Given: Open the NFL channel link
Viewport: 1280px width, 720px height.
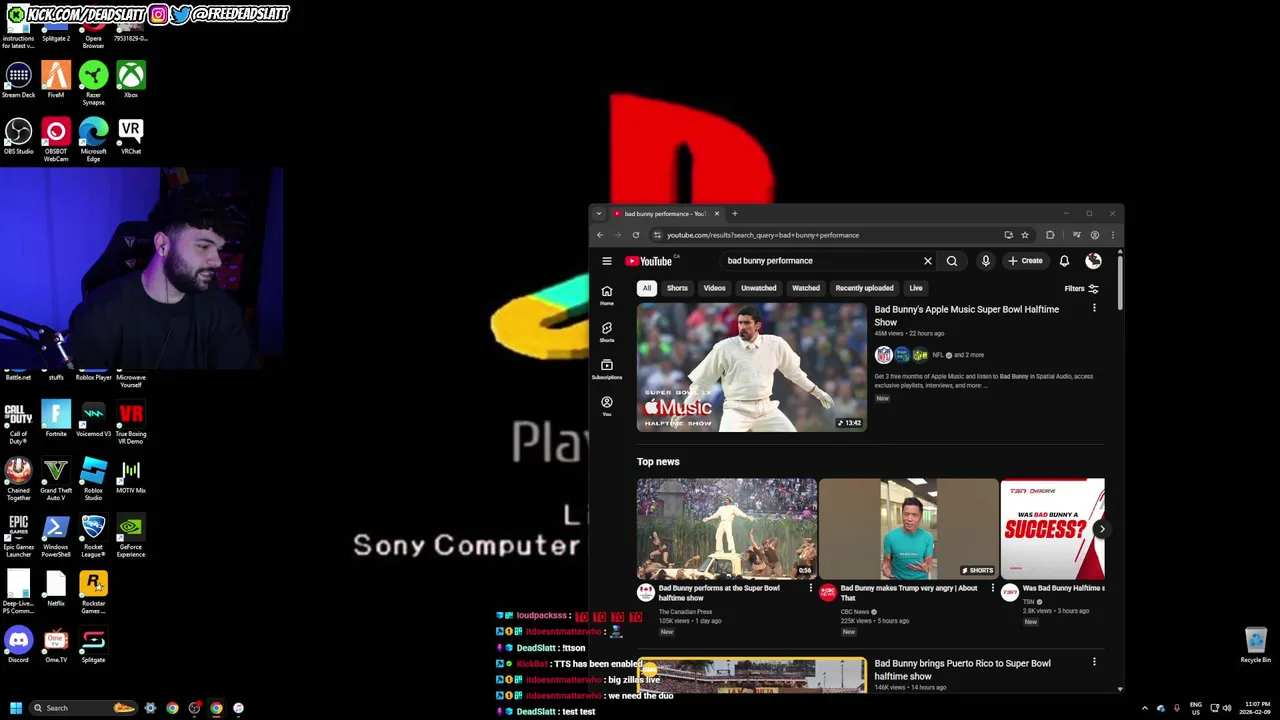Looking at the screenshot, I should point(938,355).
